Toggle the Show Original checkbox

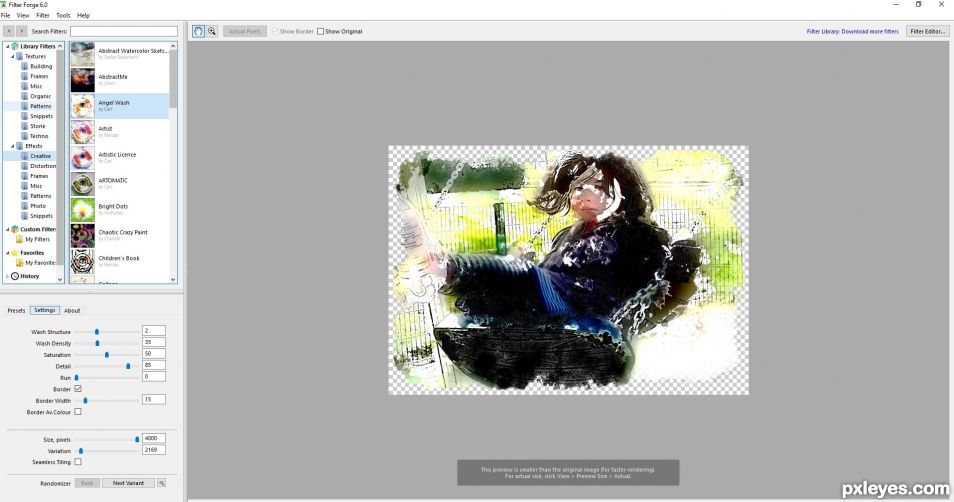[x=320, y=32]
